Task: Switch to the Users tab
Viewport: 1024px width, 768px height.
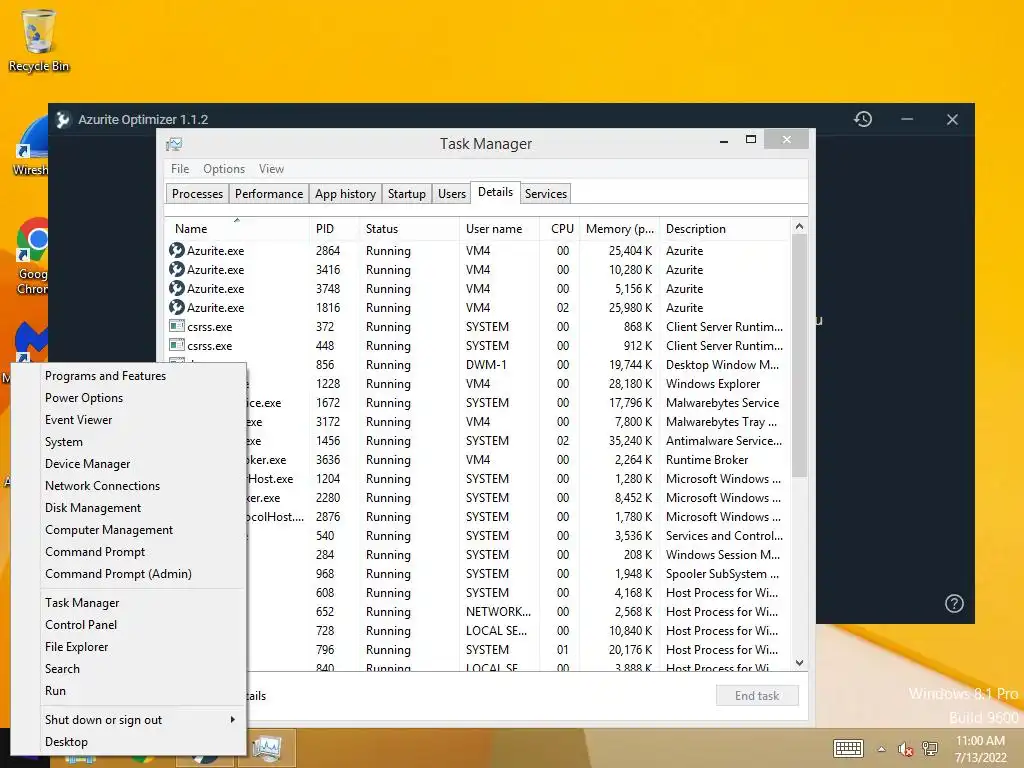Action: [452, 194]
